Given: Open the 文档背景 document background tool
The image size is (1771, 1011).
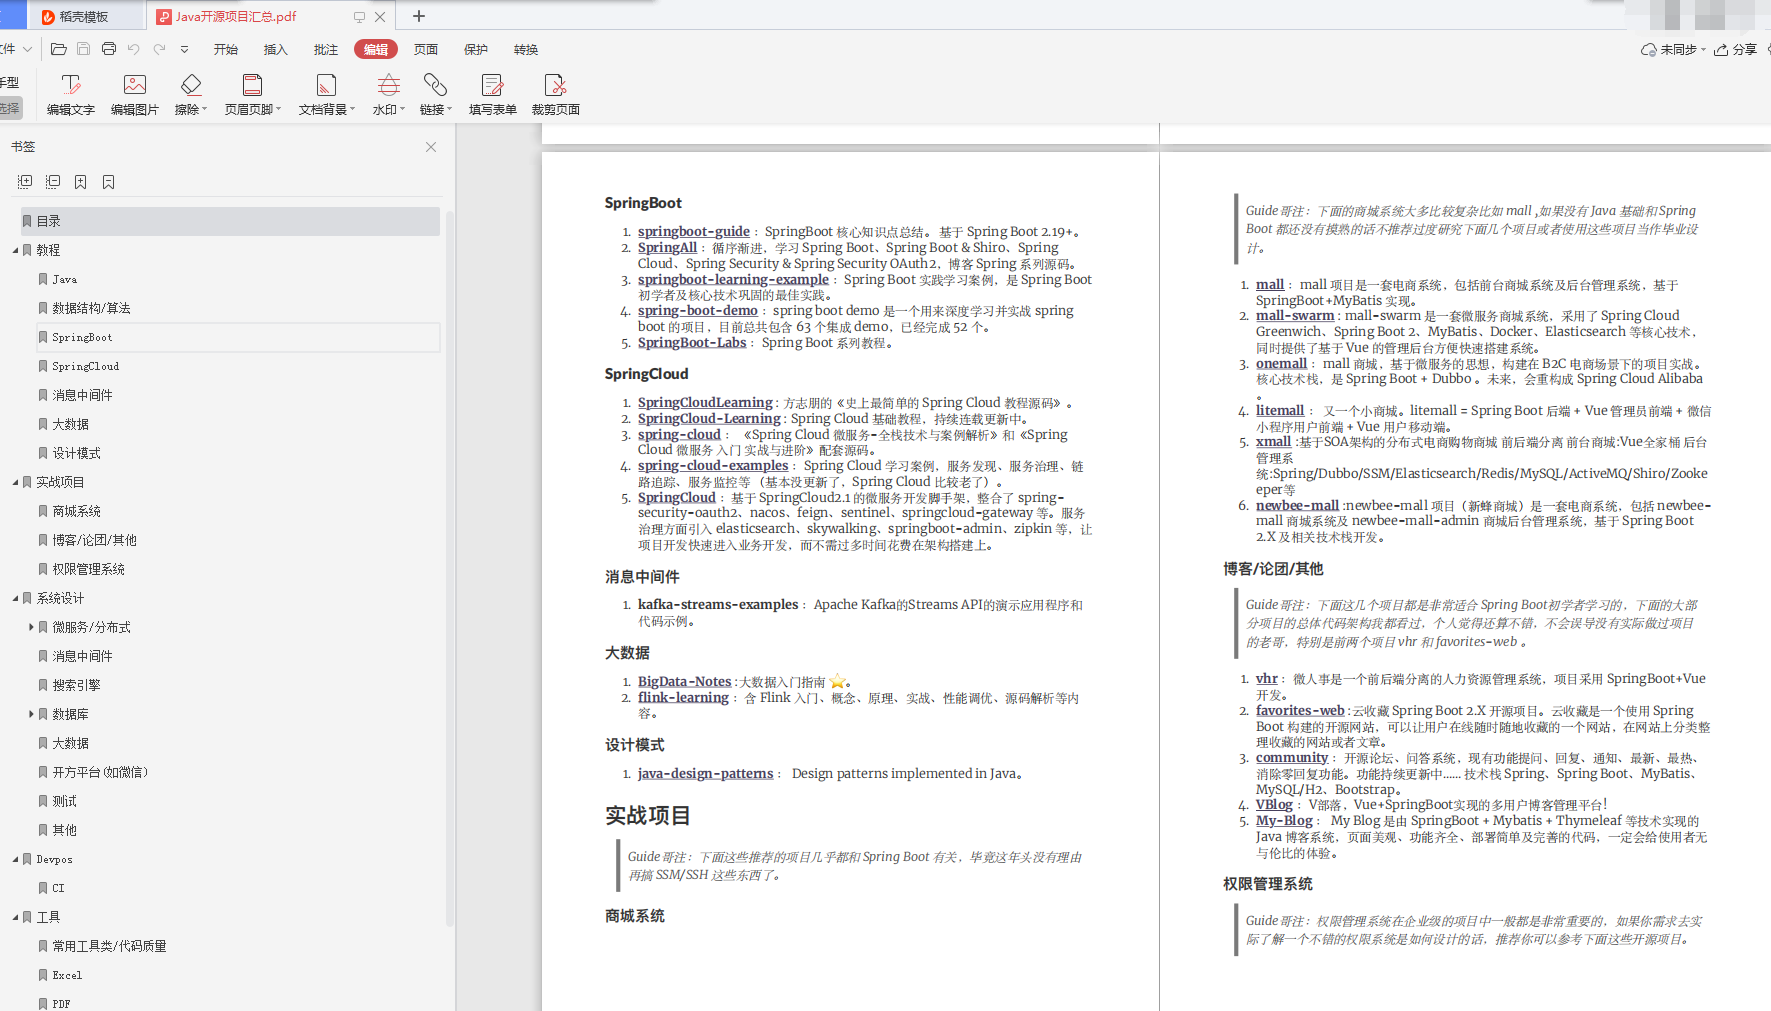Looking at the screenshot, I should pos(326,95).
